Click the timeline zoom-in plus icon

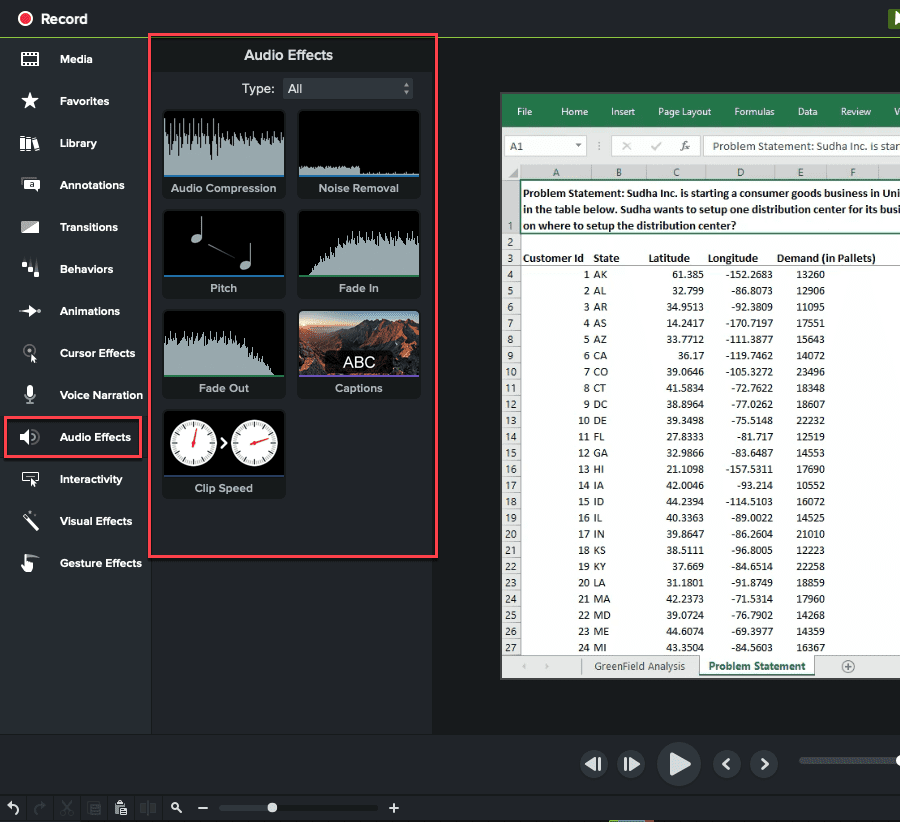pos(394,808)
